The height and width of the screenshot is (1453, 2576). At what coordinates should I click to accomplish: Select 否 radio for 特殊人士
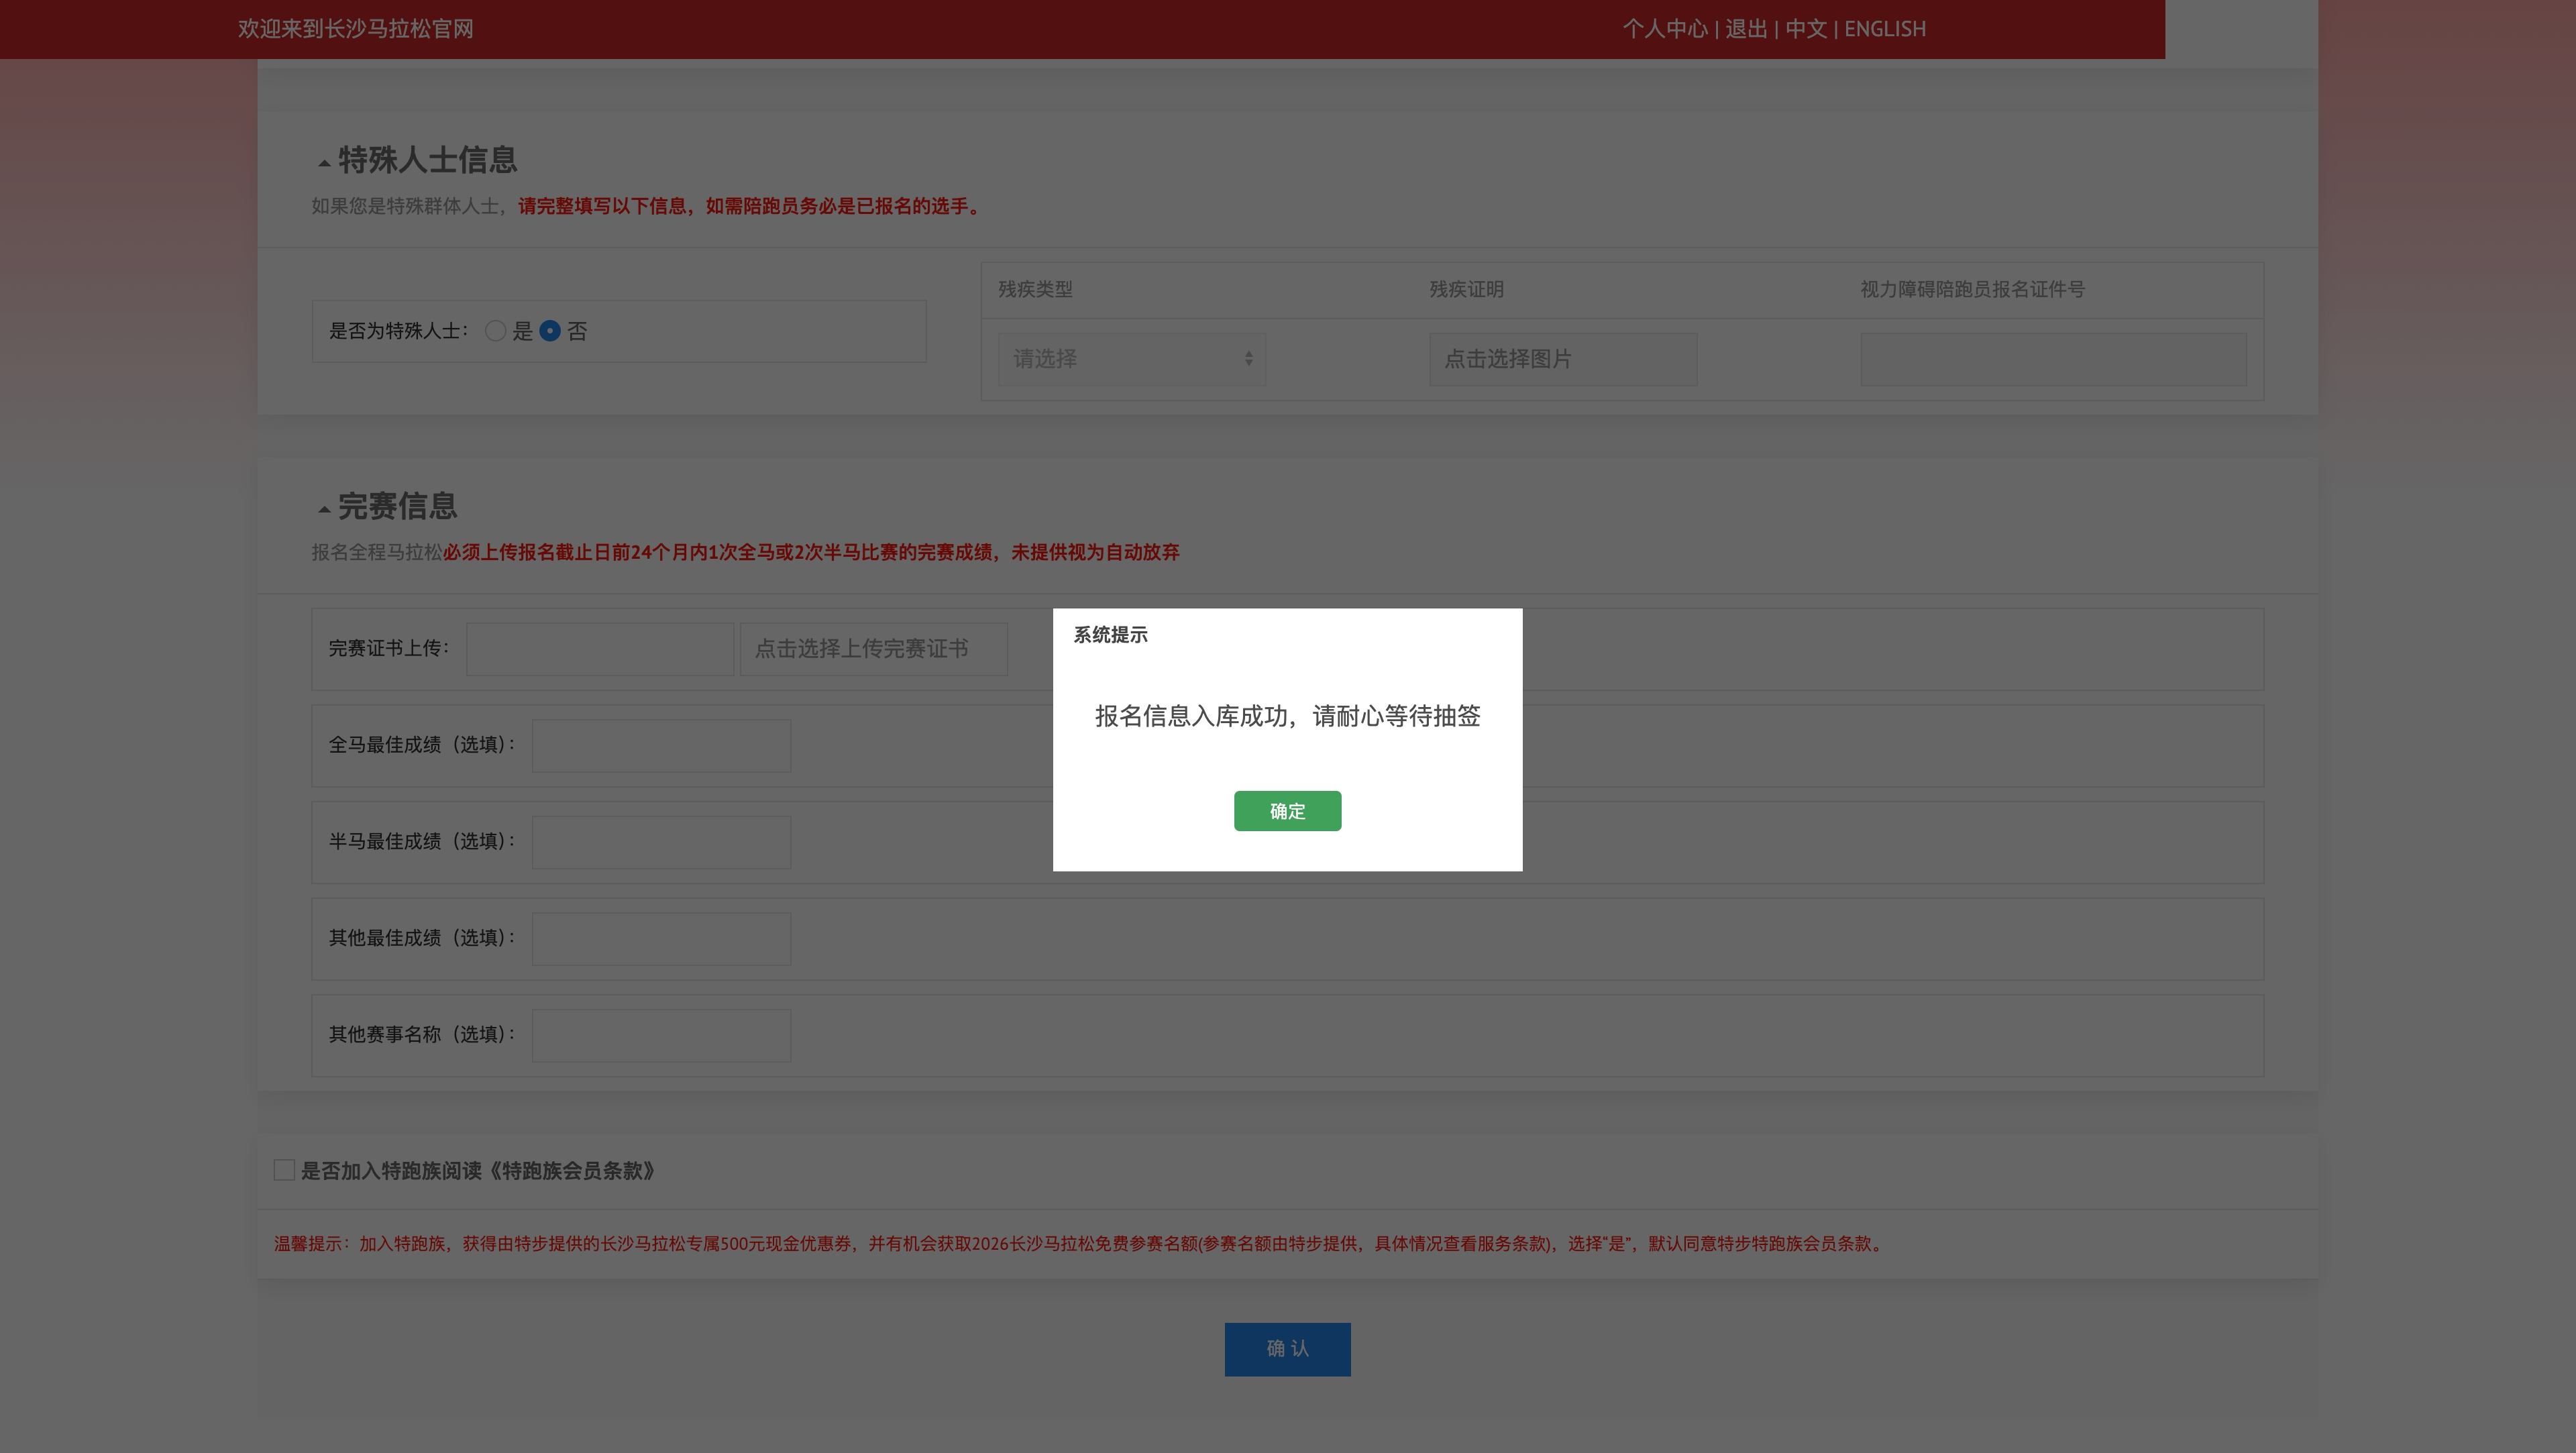(550, 331)
